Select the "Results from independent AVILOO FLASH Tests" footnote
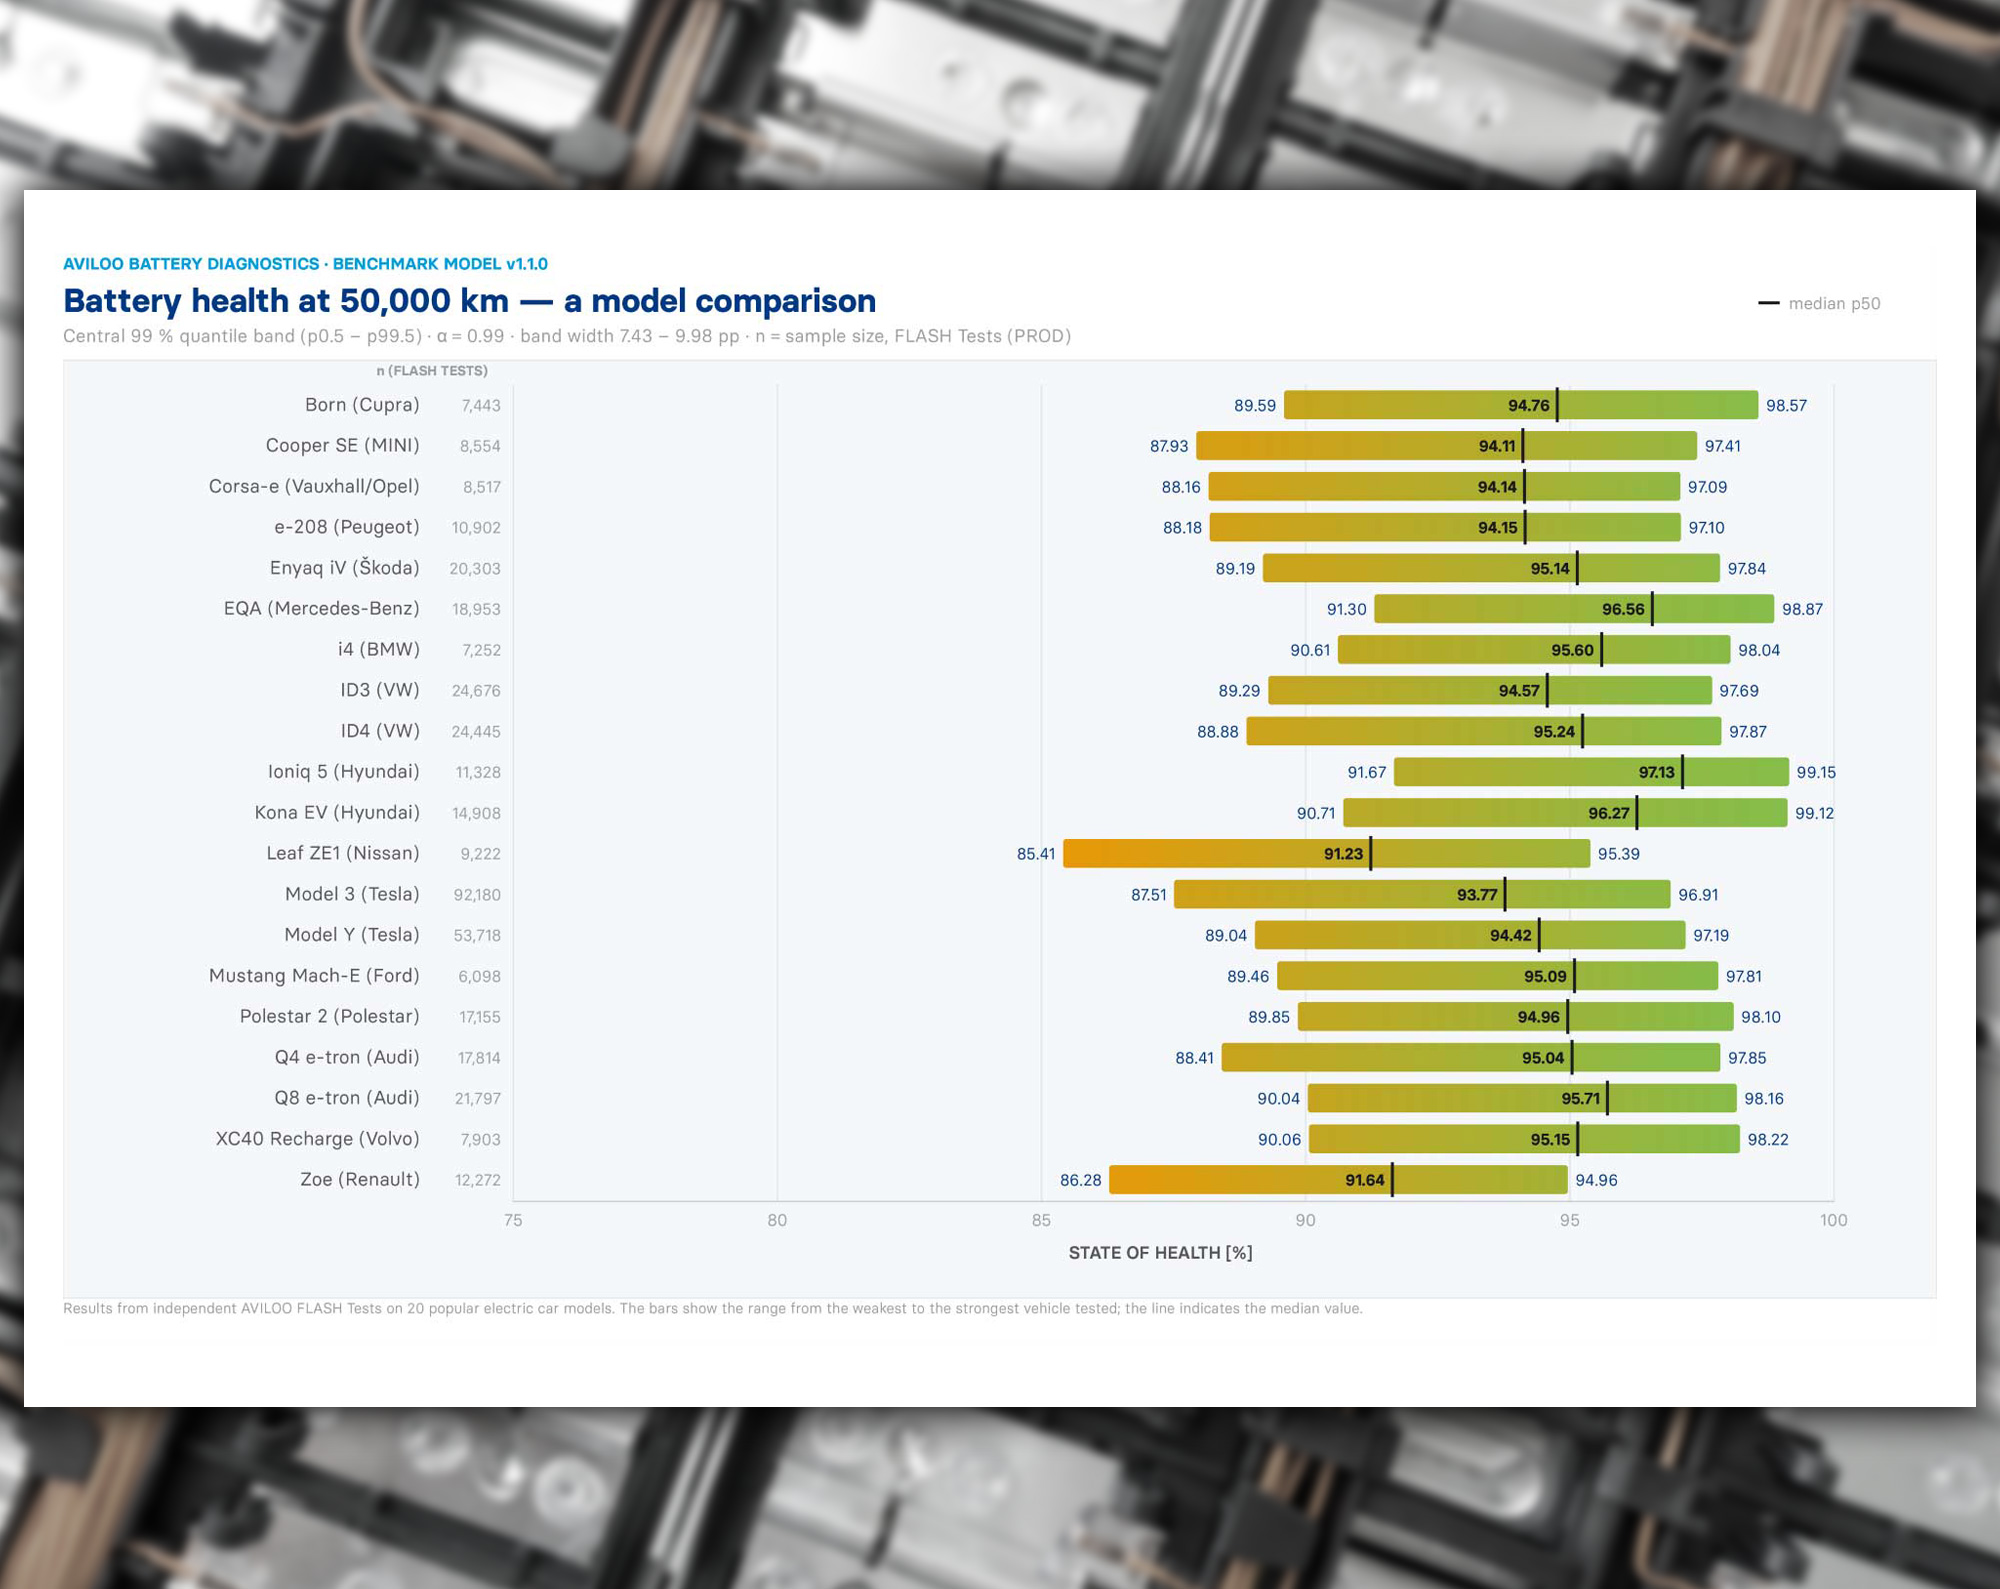Screen dimensions: 2000x1589 click(713, 1308)
